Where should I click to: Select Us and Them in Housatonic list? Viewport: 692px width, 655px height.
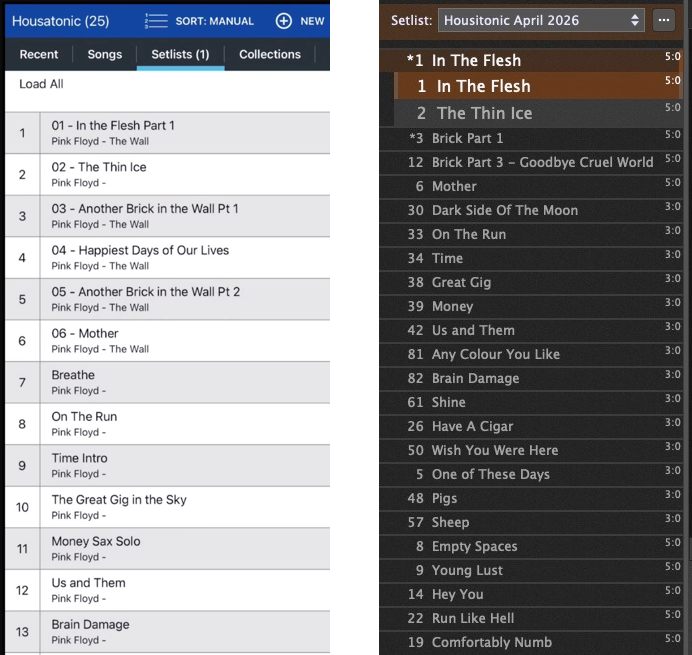167,590
